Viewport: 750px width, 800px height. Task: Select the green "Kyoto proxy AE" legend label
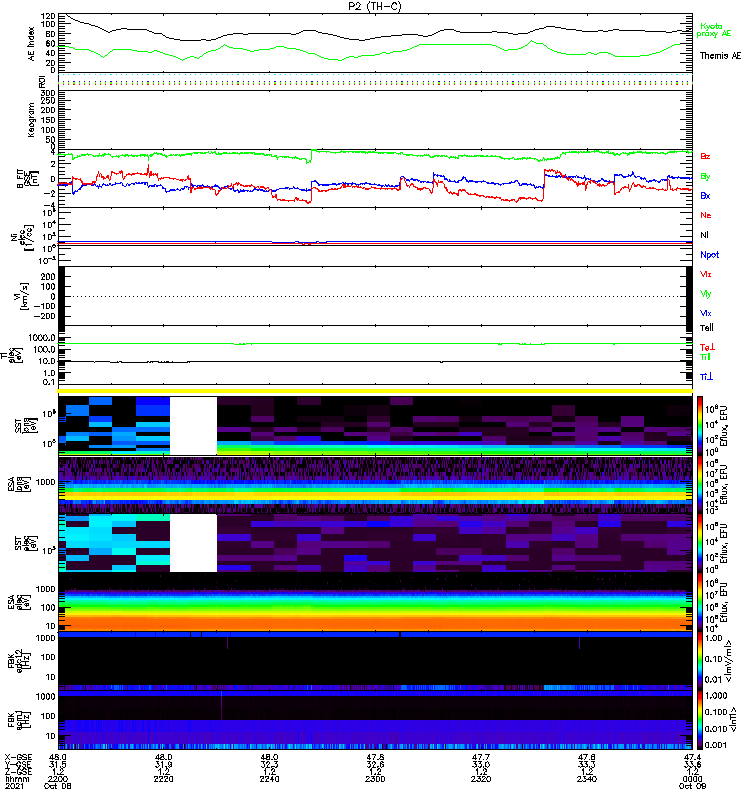pyautogui.click(x=714, y=30)
